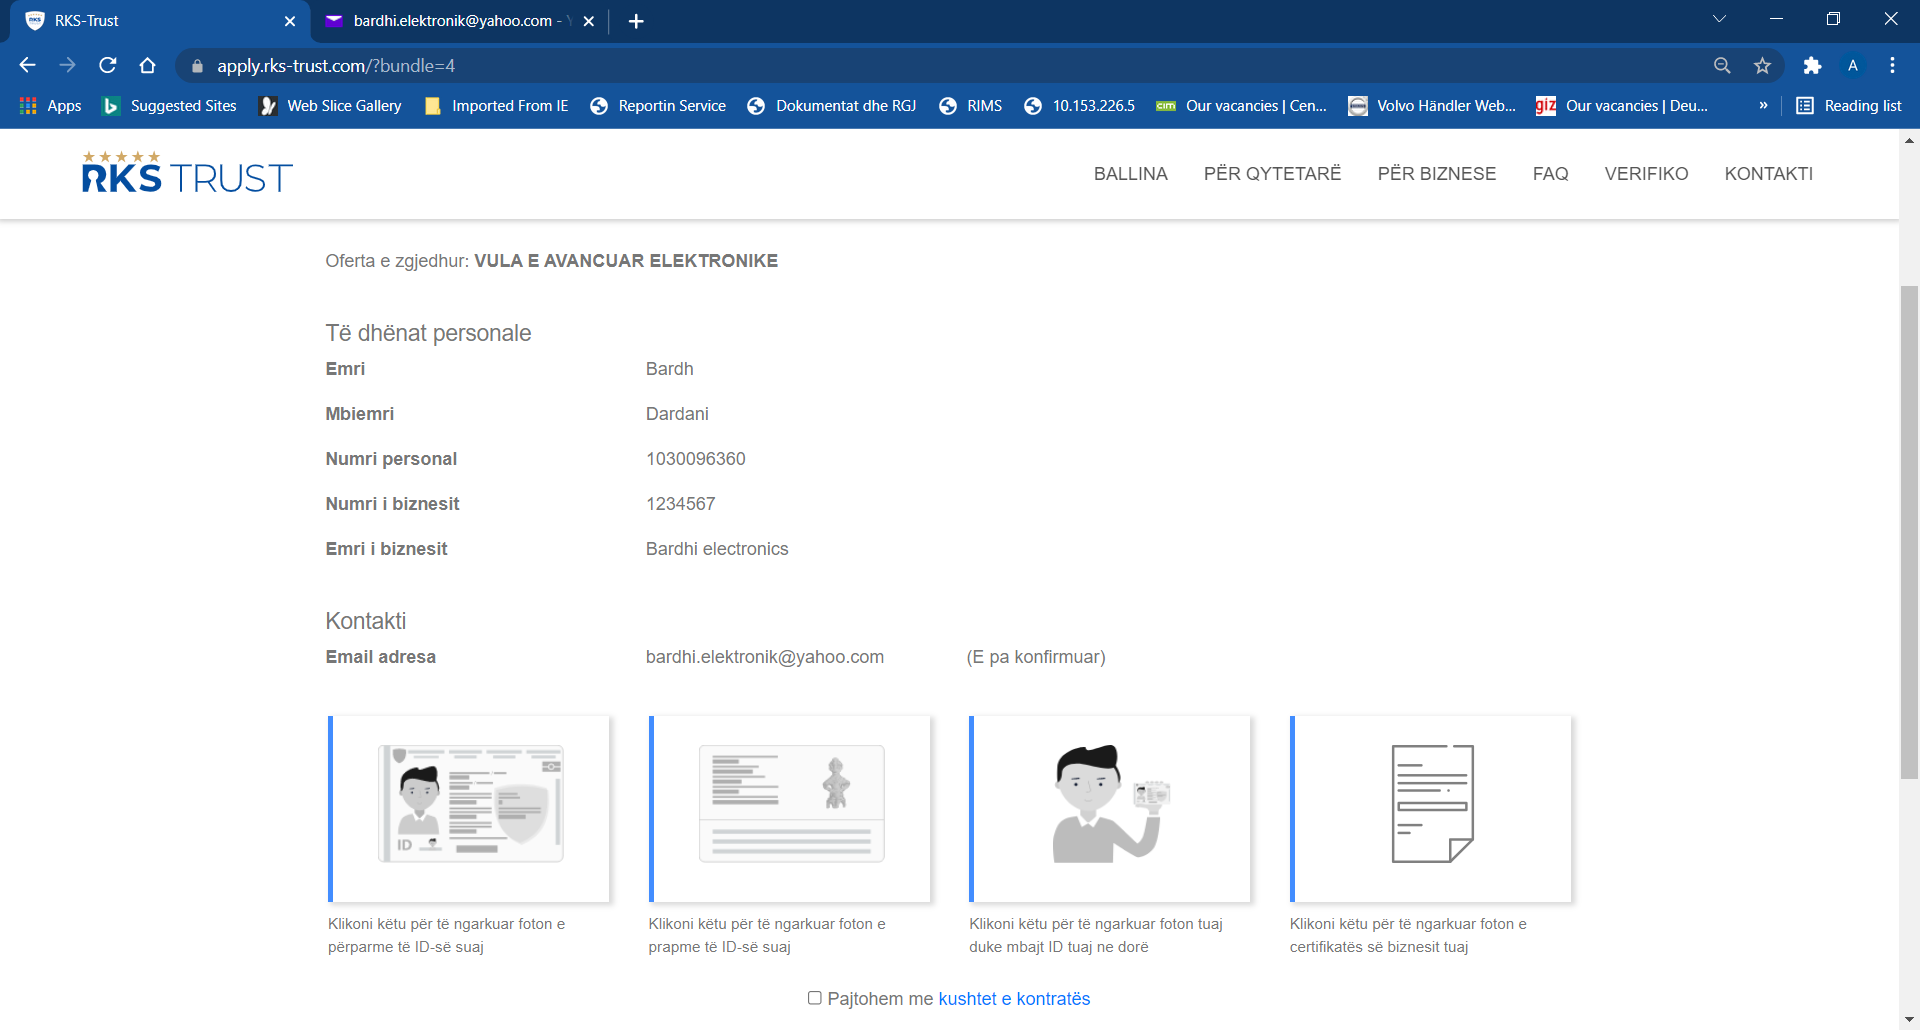Click the surname value Dardani
1920x1030 pixels.
677,414
